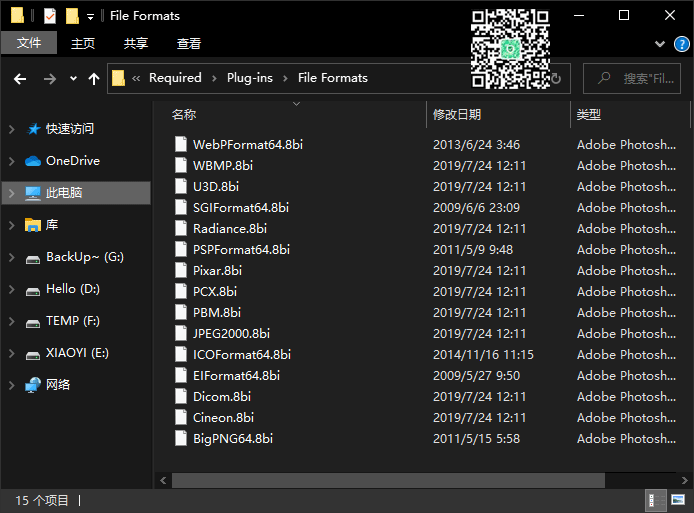Open Help via the blue question mark icon
The width and height of the screenshot is (694, 513).
coord(681,44)
